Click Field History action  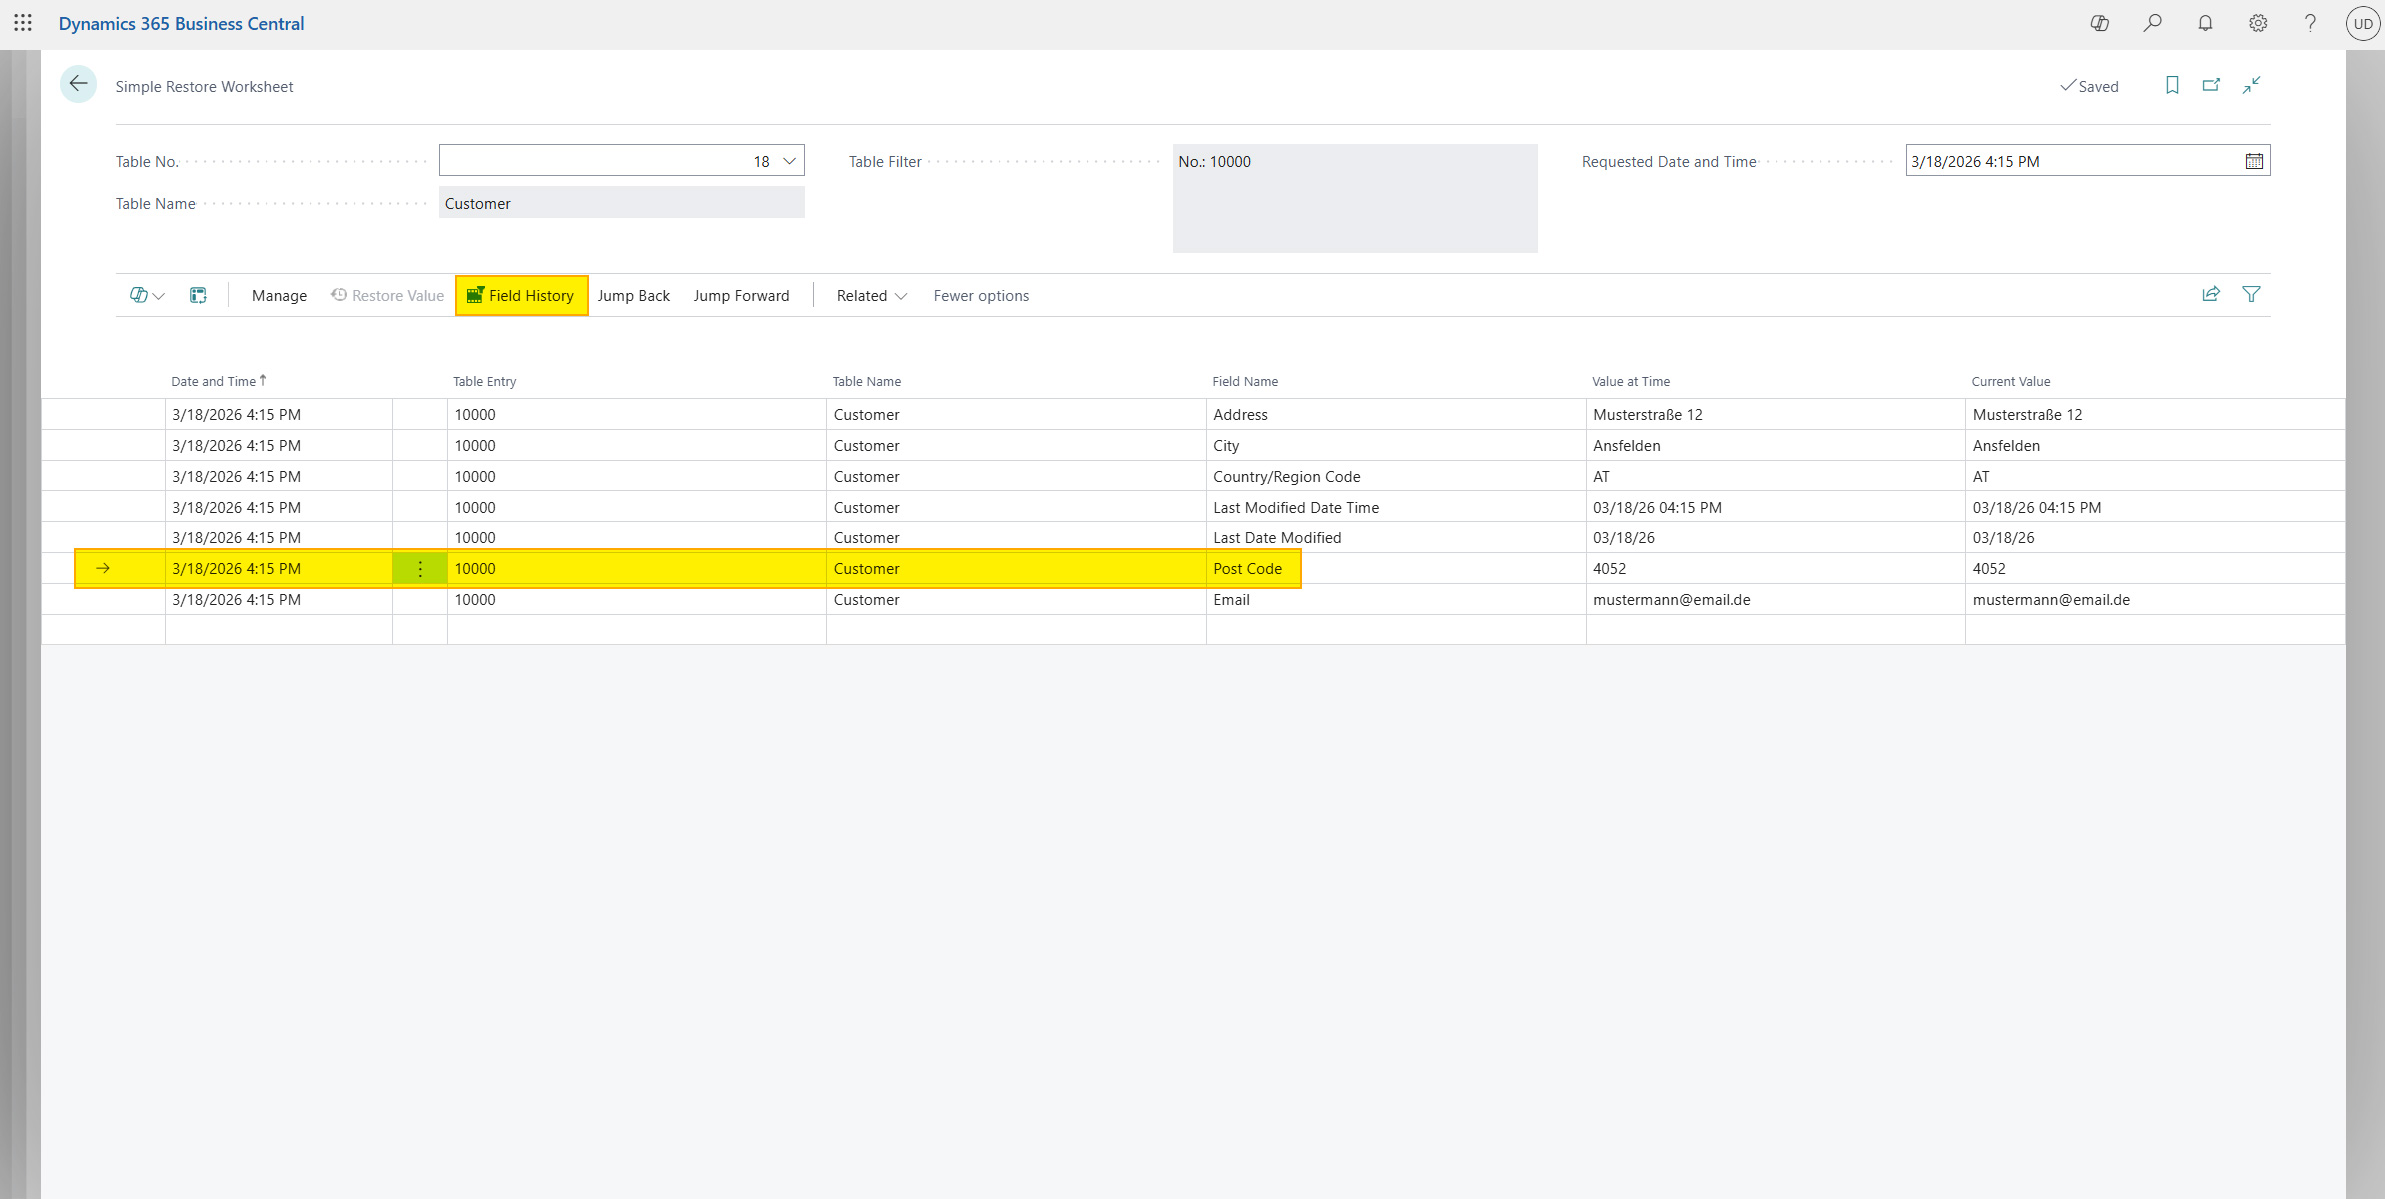(521, 296)
